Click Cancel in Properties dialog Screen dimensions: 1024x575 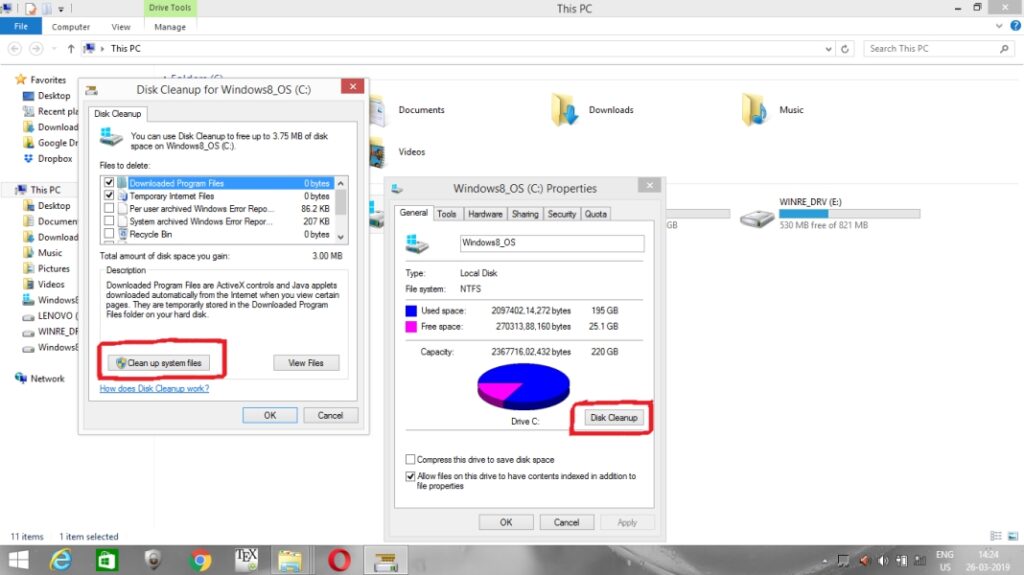click(566, 522)
